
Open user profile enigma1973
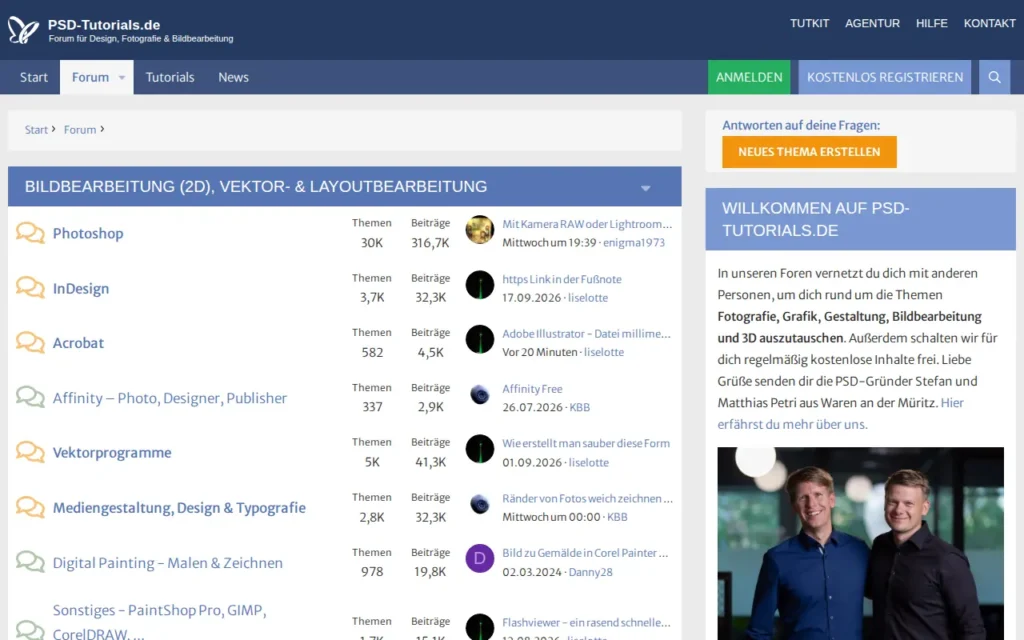pyautogui.click(x=633, y=242)
